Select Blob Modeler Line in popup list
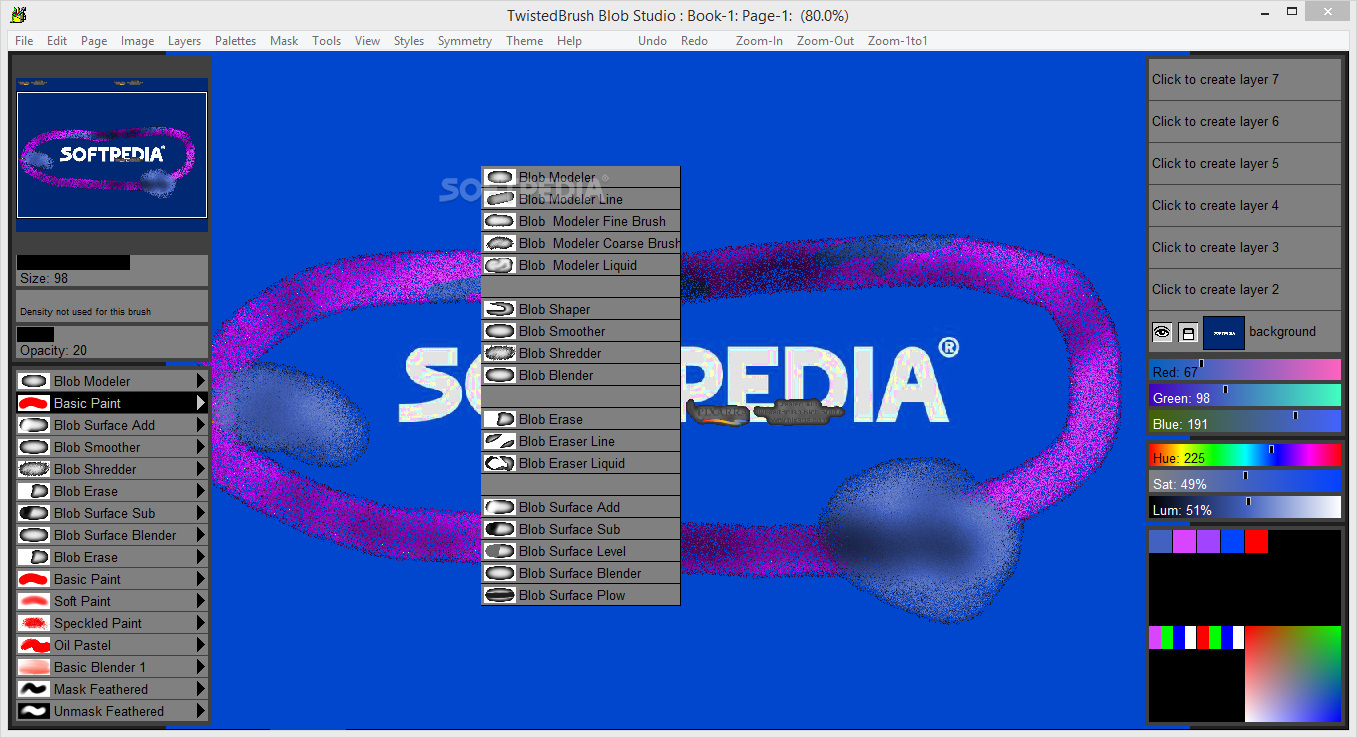Viewport: 1357px width, 738px height. click(x=581, y=199)
